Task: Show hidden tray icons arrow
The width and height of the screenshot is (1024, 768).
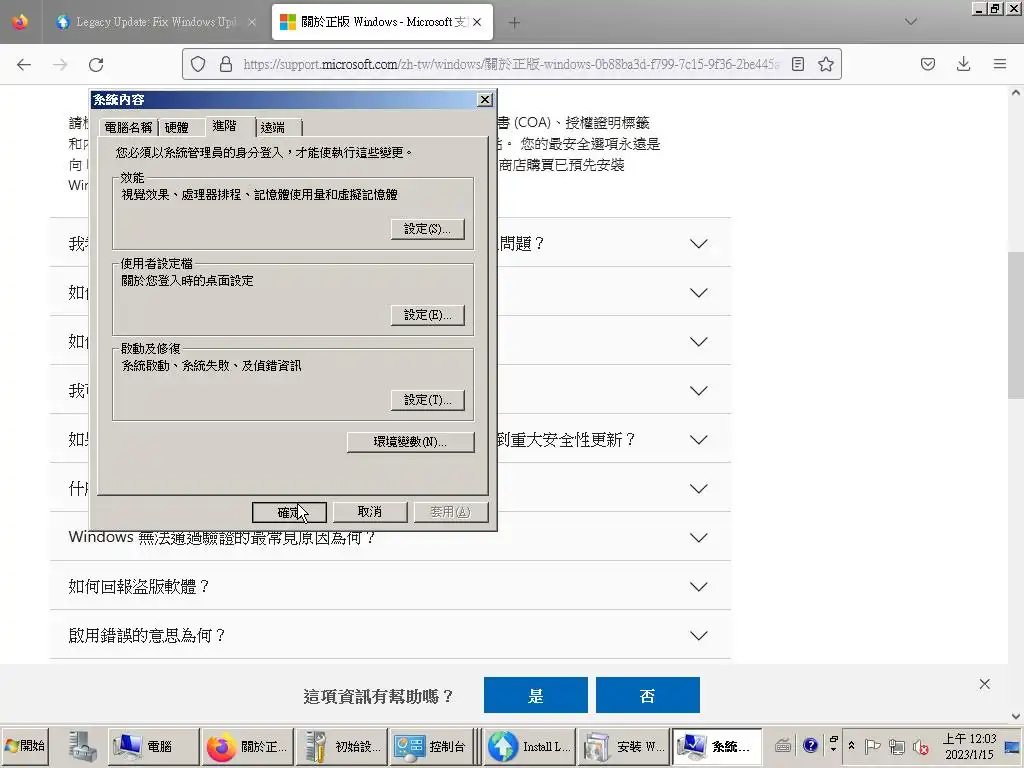Action: pos(851,745)
